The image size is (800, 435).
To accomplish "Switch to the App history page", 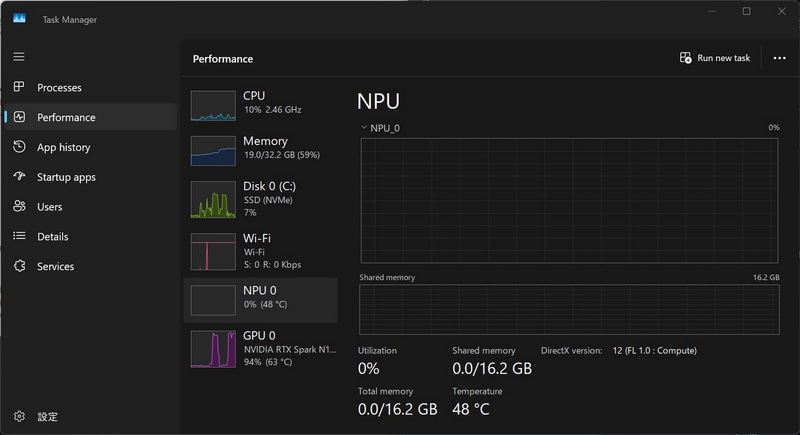I will (91, 147).
